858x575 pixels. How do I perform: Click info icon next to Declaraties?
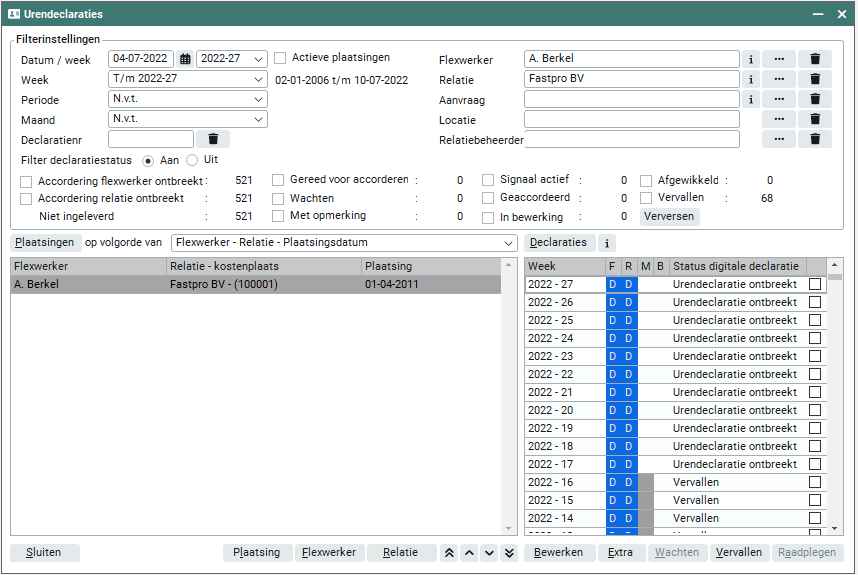[x=607, y=242]
